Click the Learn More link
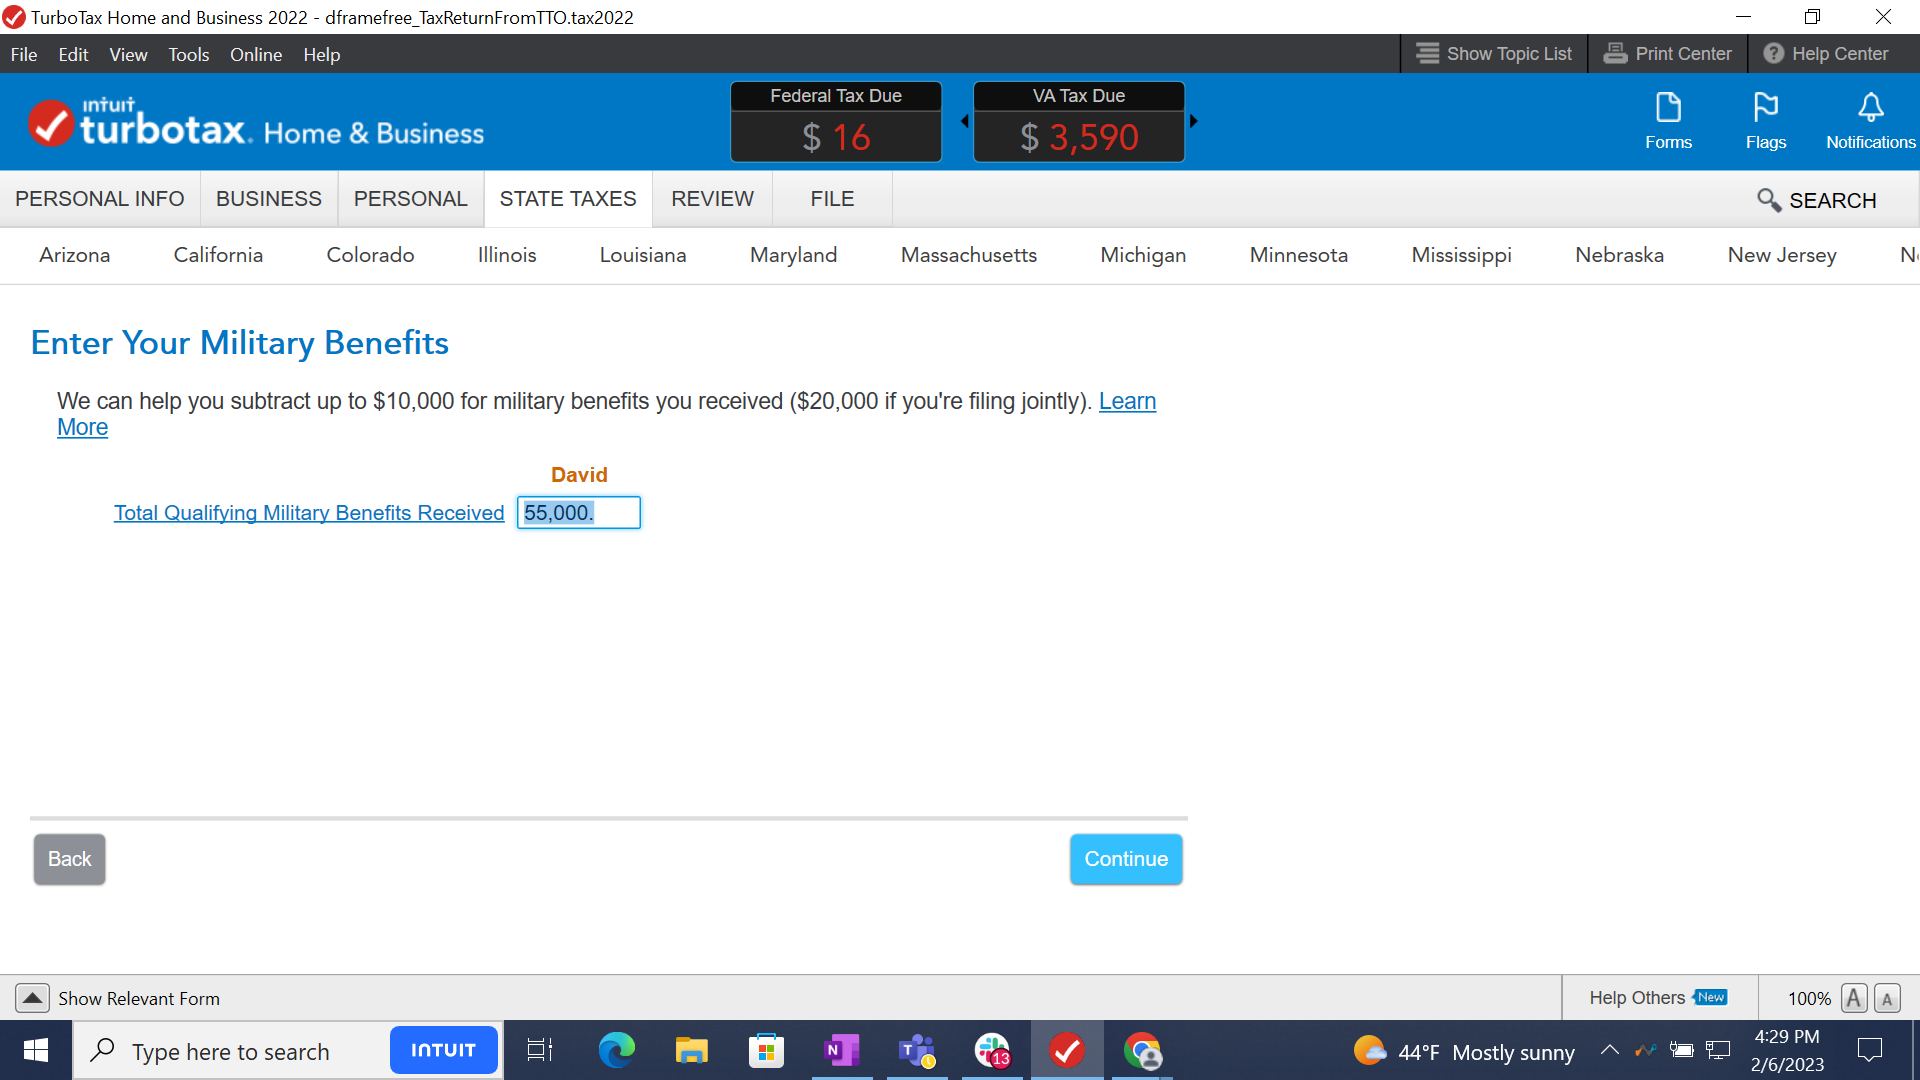 pos(1127,401)
